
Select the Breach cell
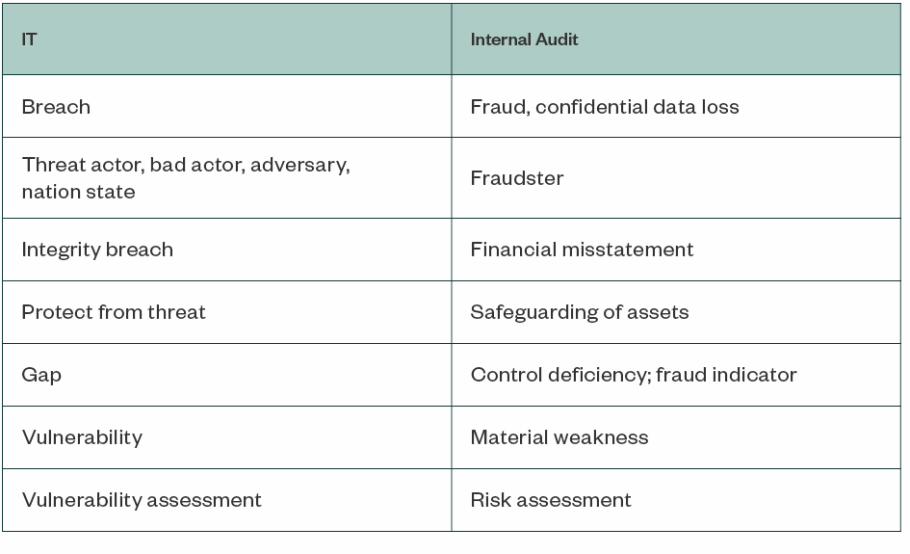[x=57, y=107]
